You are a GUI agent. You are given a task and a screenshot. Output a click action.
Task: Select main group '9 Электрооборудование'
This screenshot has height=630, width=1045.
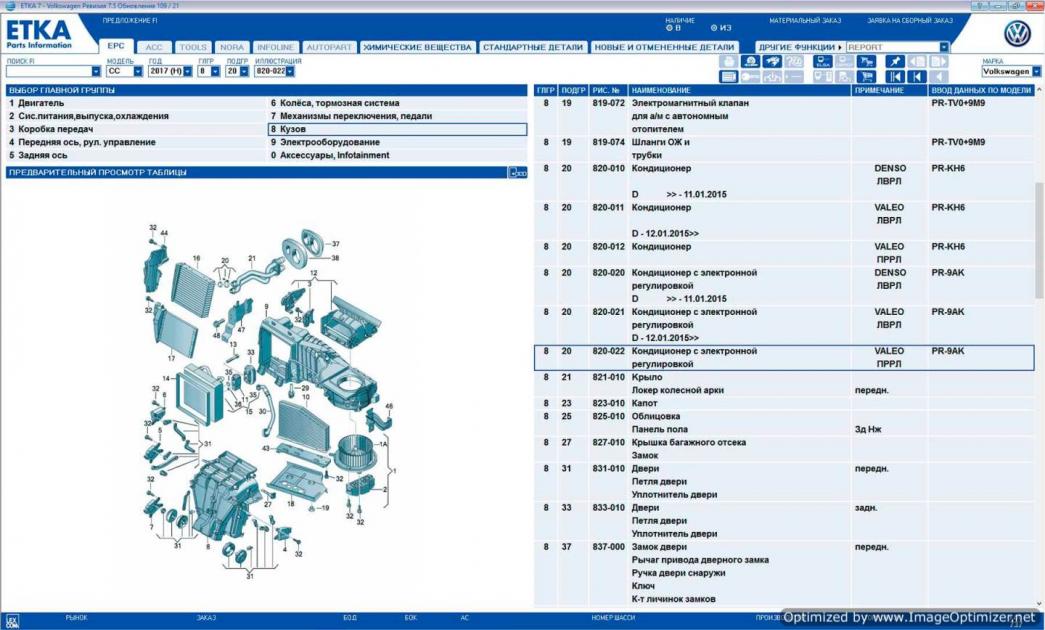(397, 142)
